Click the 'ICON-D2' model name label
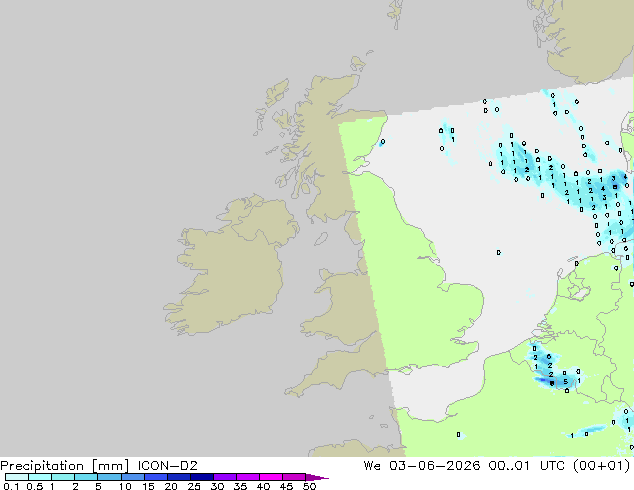Screen dimensions: 634x490 pos(167,466)
